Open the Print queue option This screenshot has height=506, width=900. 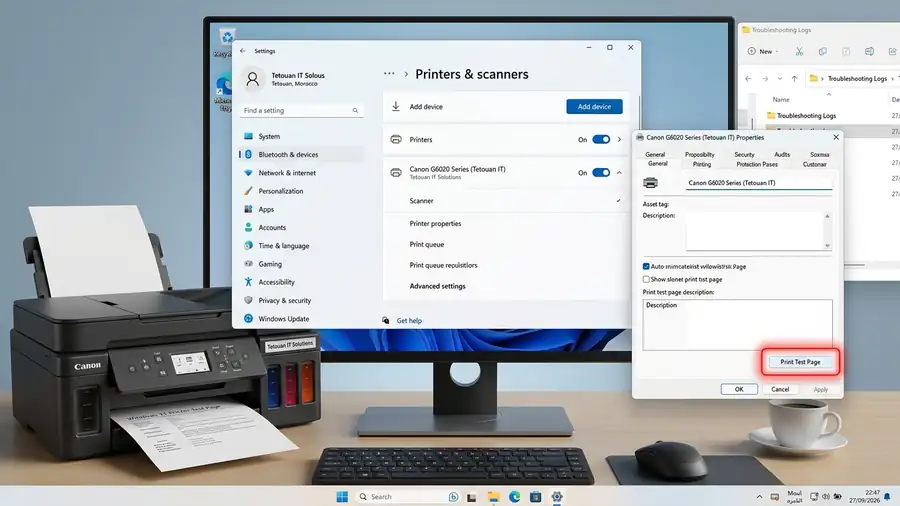[x=427, y=244]
